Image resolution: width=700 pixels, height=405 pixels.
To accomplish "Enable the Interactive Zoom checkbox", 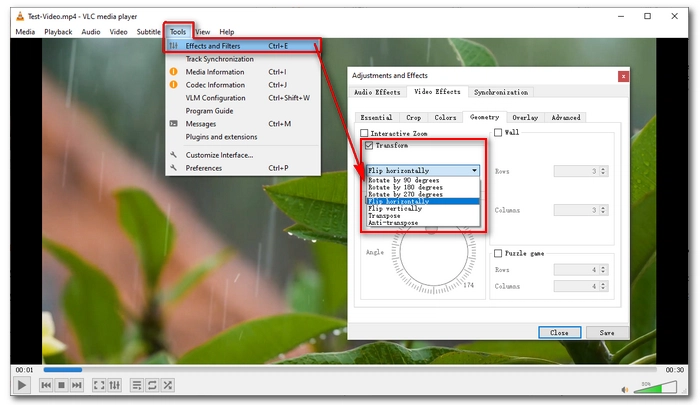I will coord(364,133).
